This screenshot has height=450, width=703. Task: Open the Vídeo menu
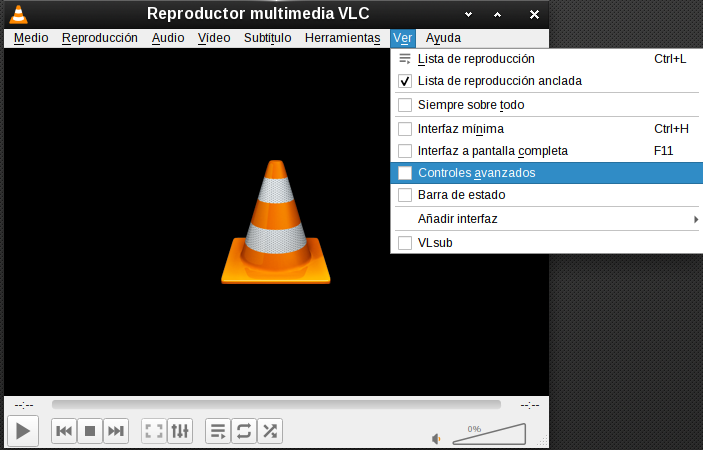[214, 38]
